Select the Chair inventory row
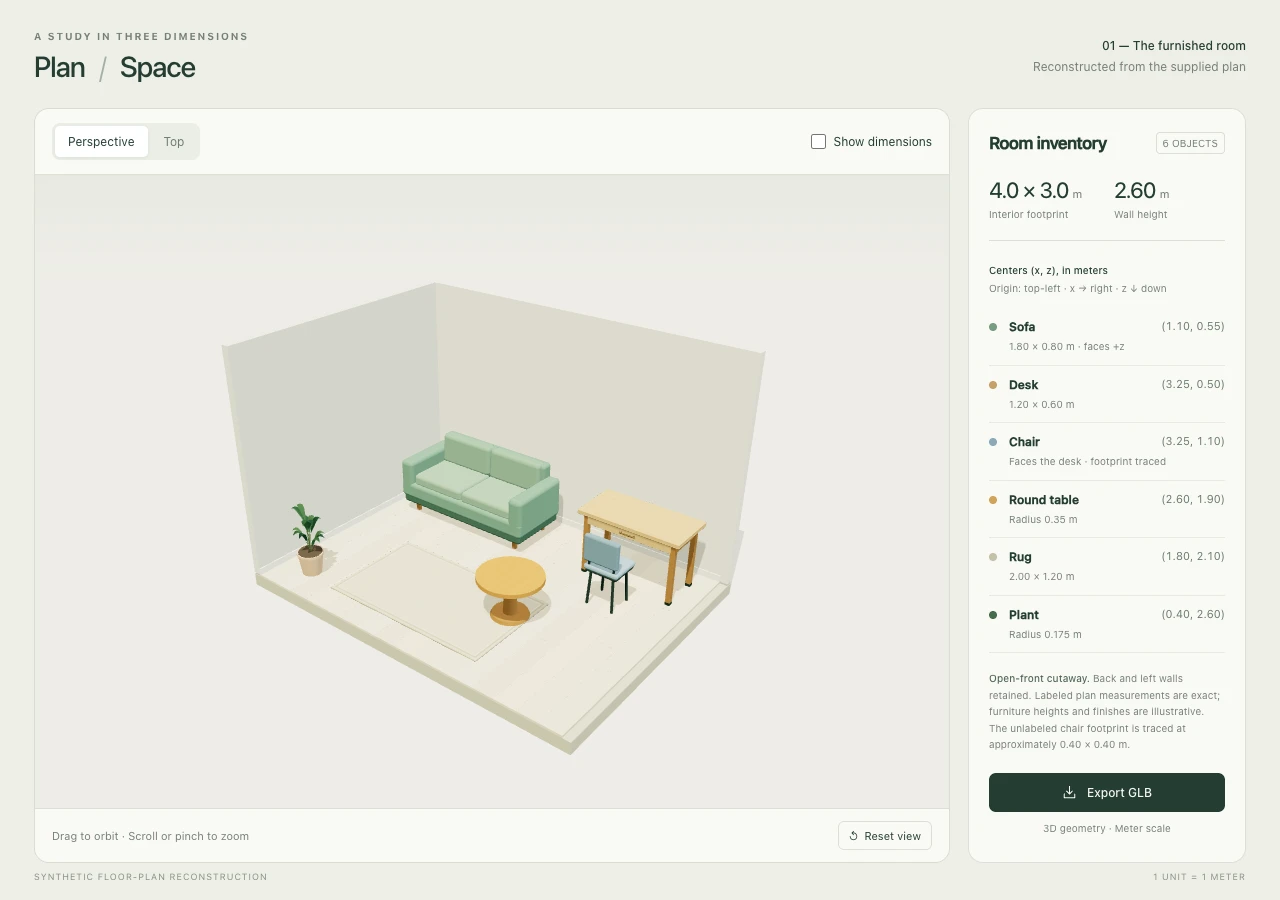The height and width of the screenshot is (900, 1280). pos(1107,451)
